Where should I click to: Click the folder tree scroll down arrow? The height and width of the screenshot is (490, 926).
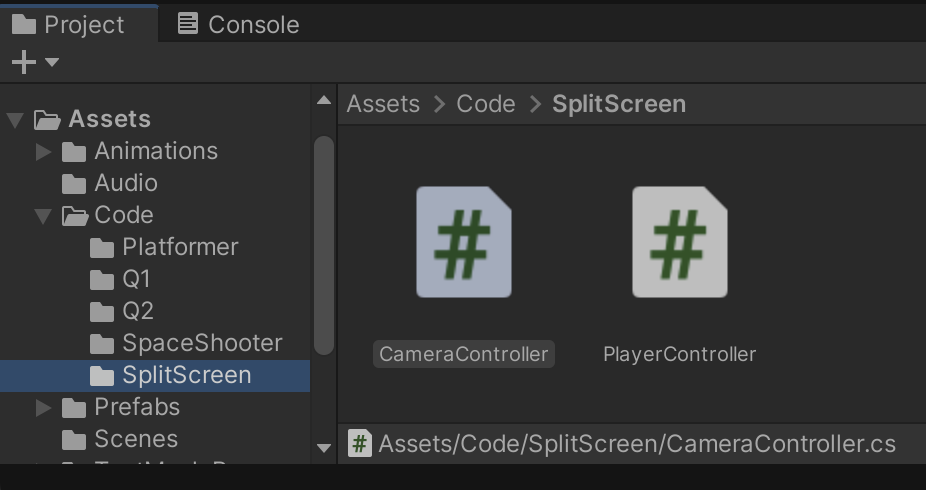click(324, 448)
